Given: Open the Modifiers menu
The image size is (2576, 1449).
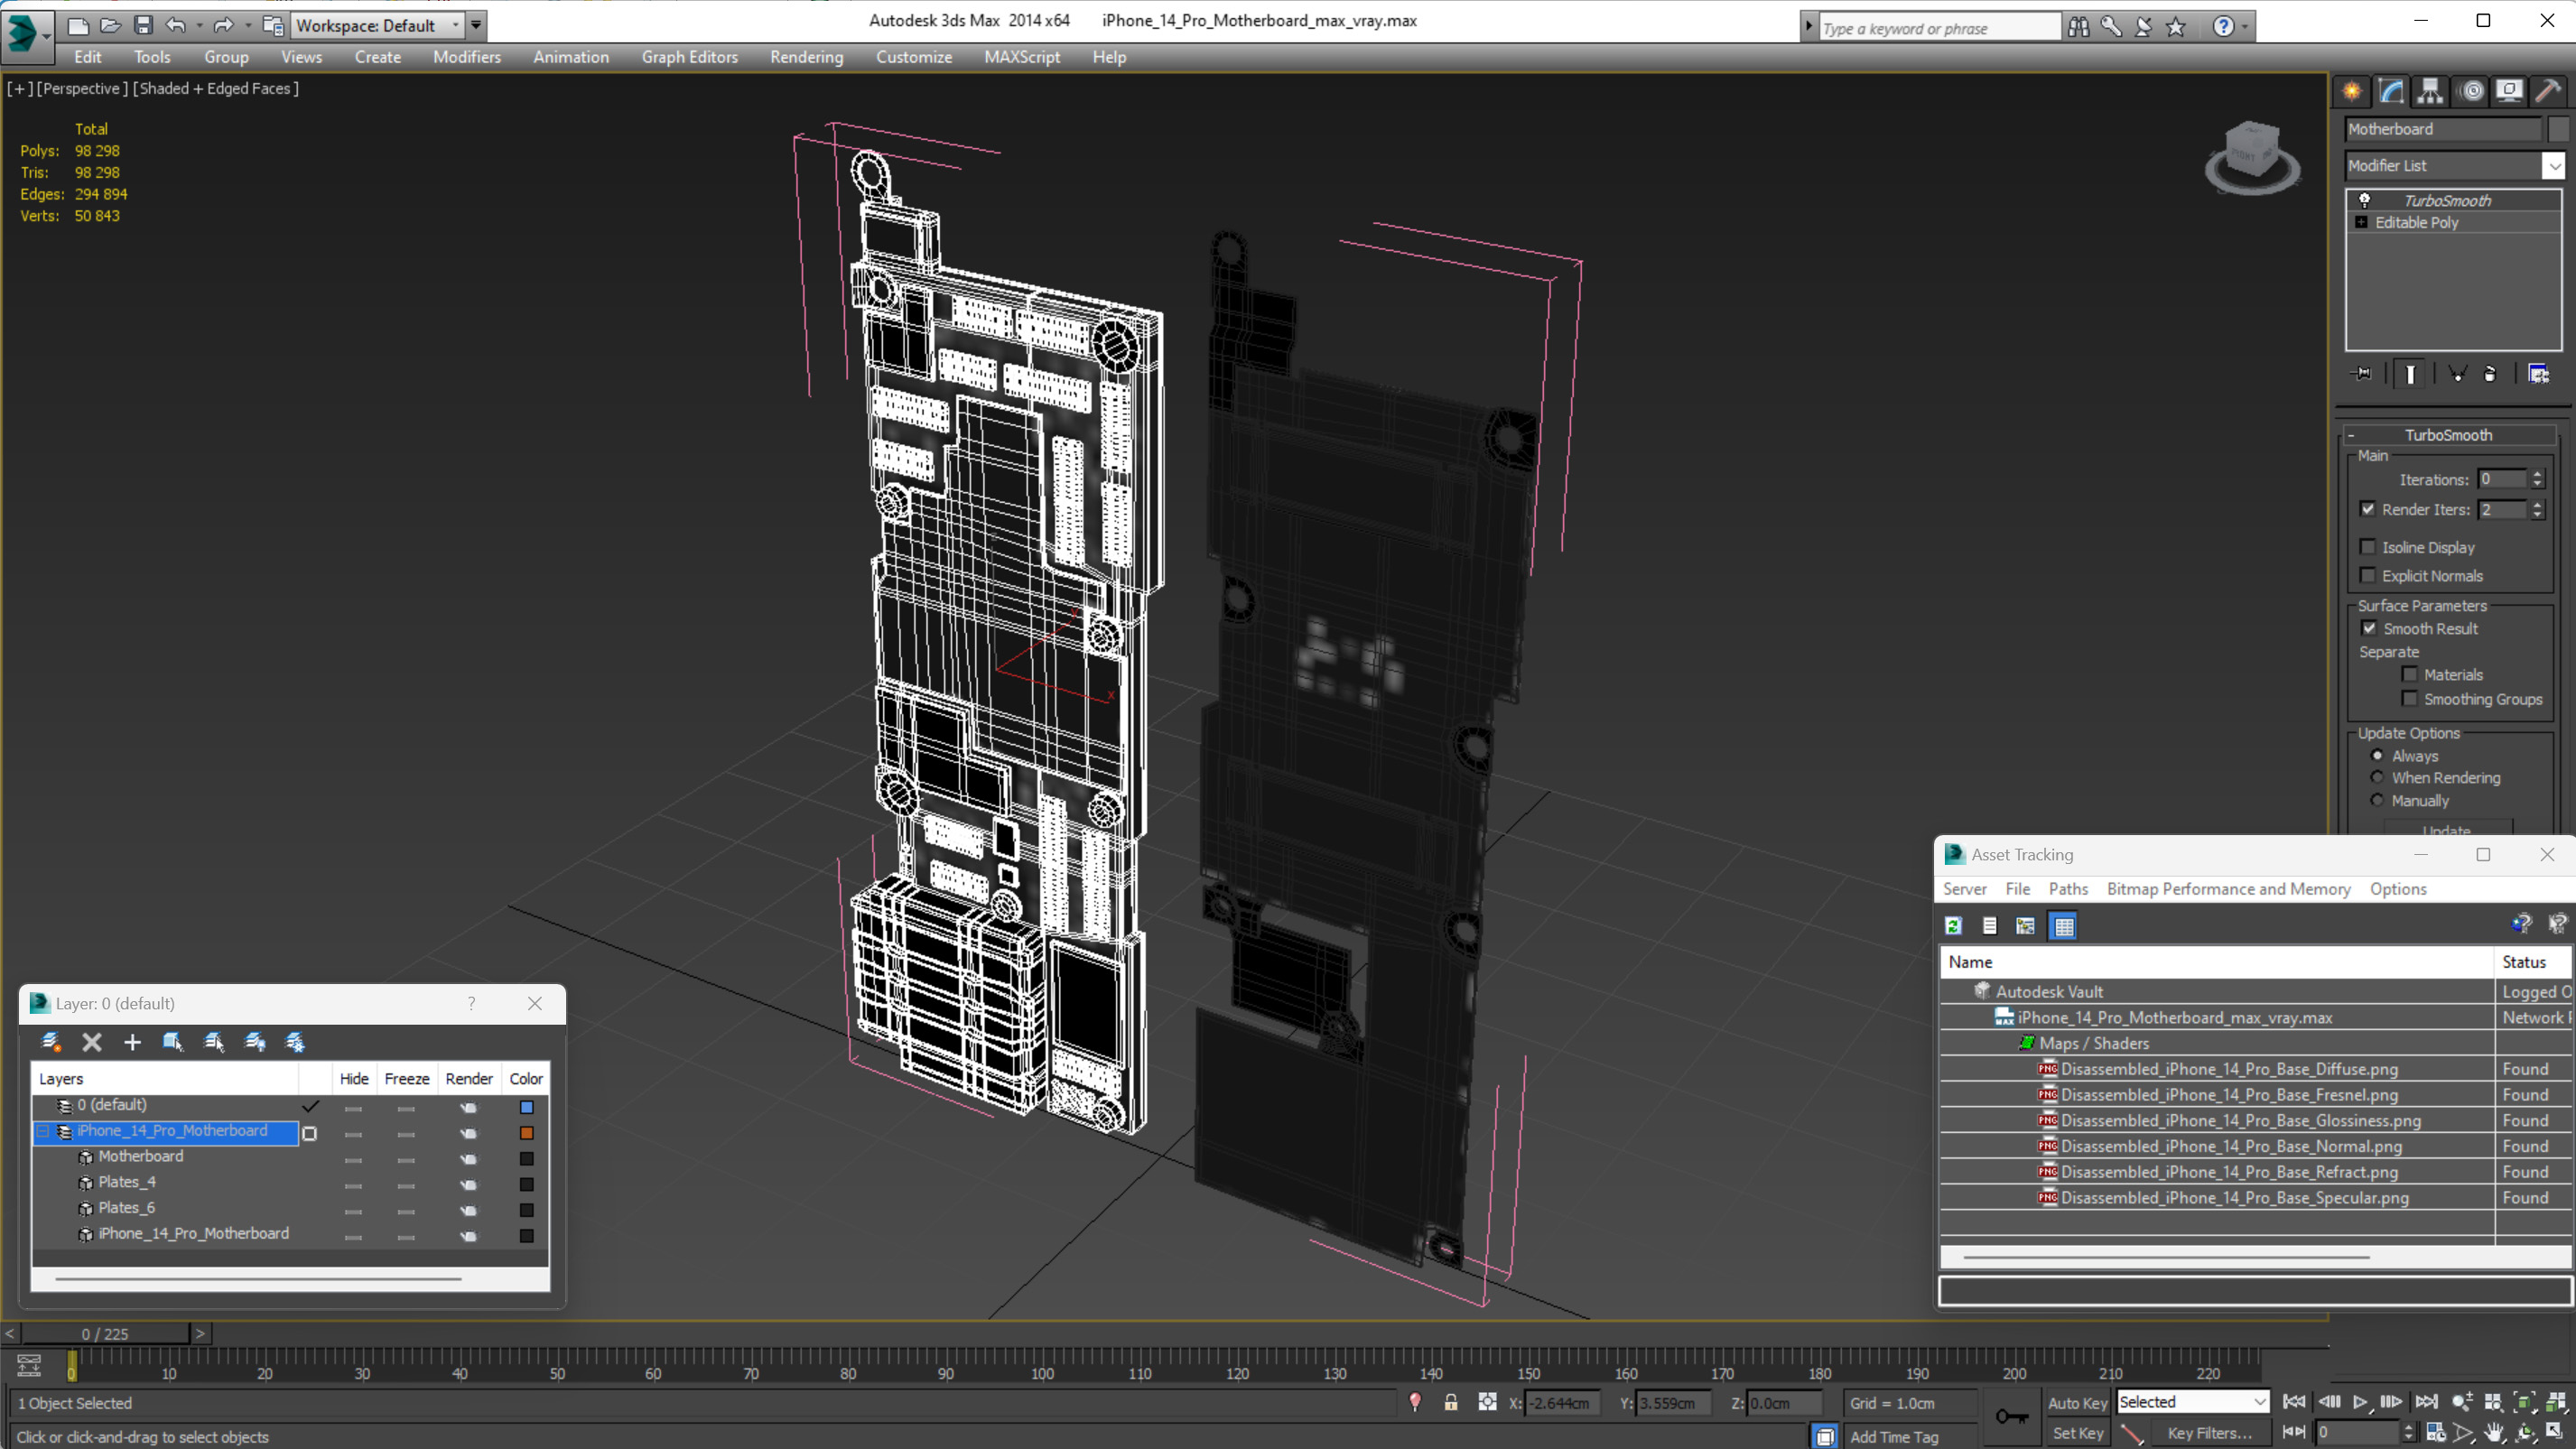Looking at the screenshot, I should 467,57.
